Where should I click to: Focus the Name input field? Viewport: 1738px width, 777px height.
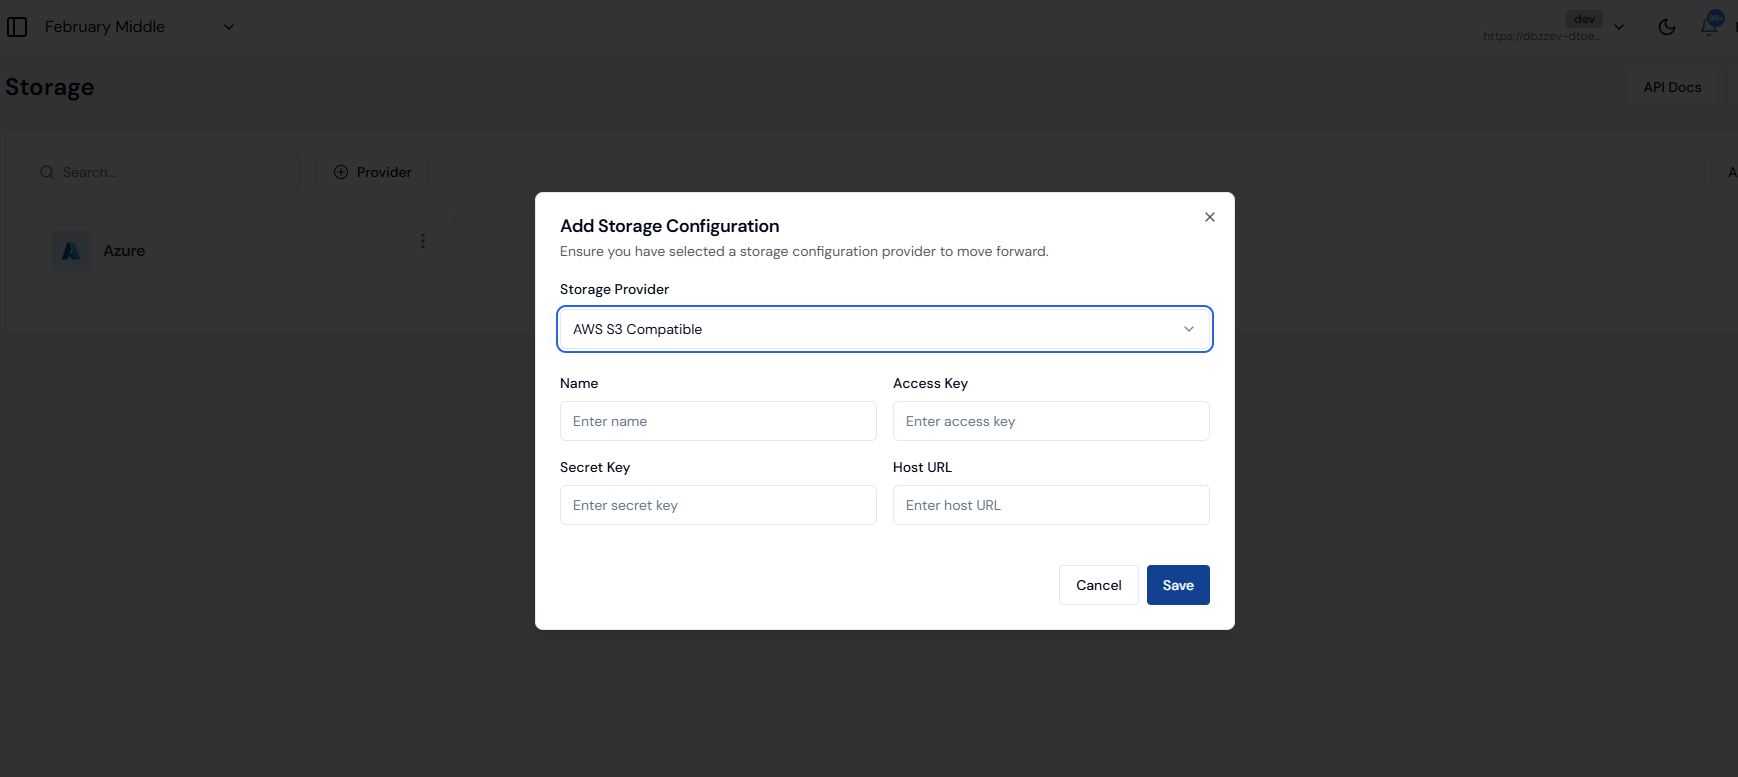(x=717, y=421)
